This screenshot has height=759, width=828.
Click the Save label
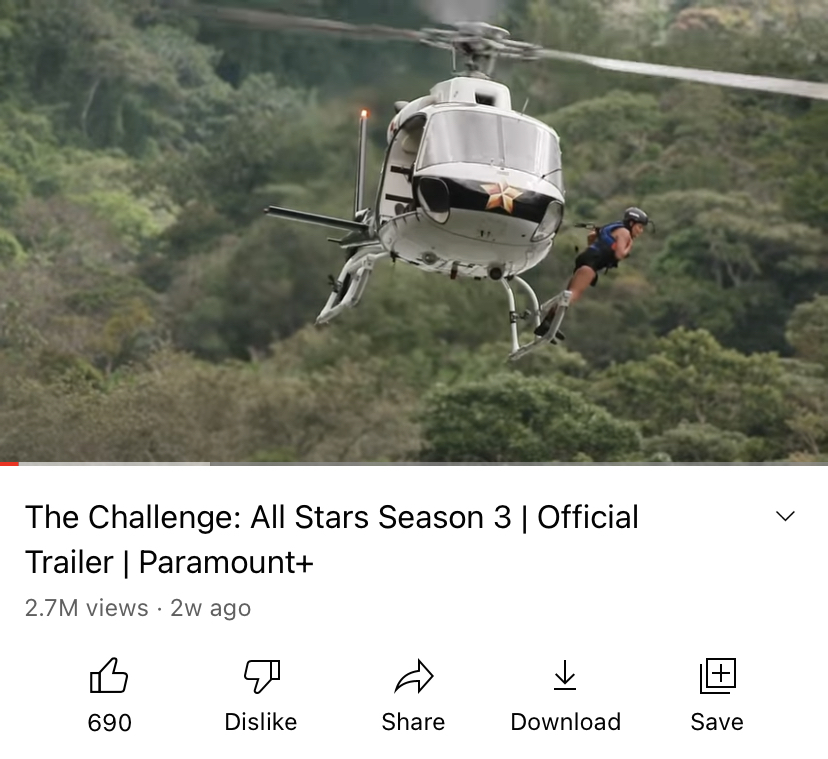point(717,722)
